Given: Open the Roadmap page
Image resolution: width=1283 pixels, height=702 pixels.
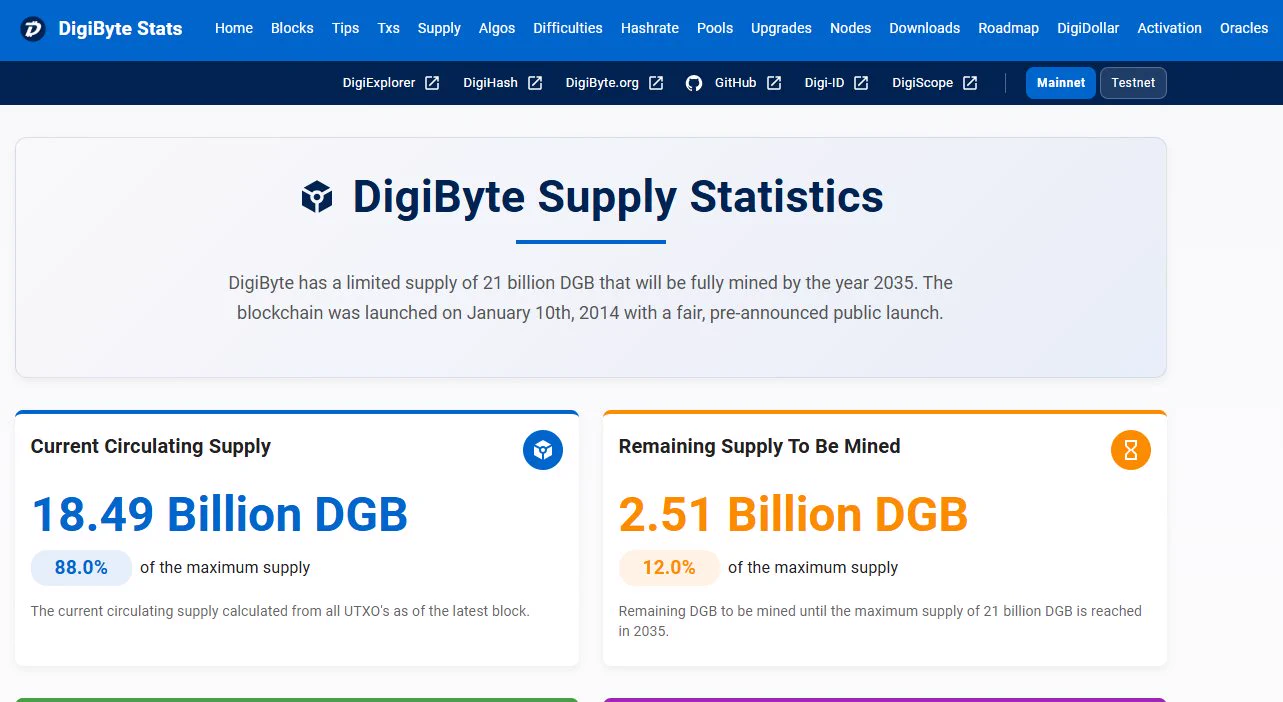Looking at the screenshot, I should click(1009, 29).
